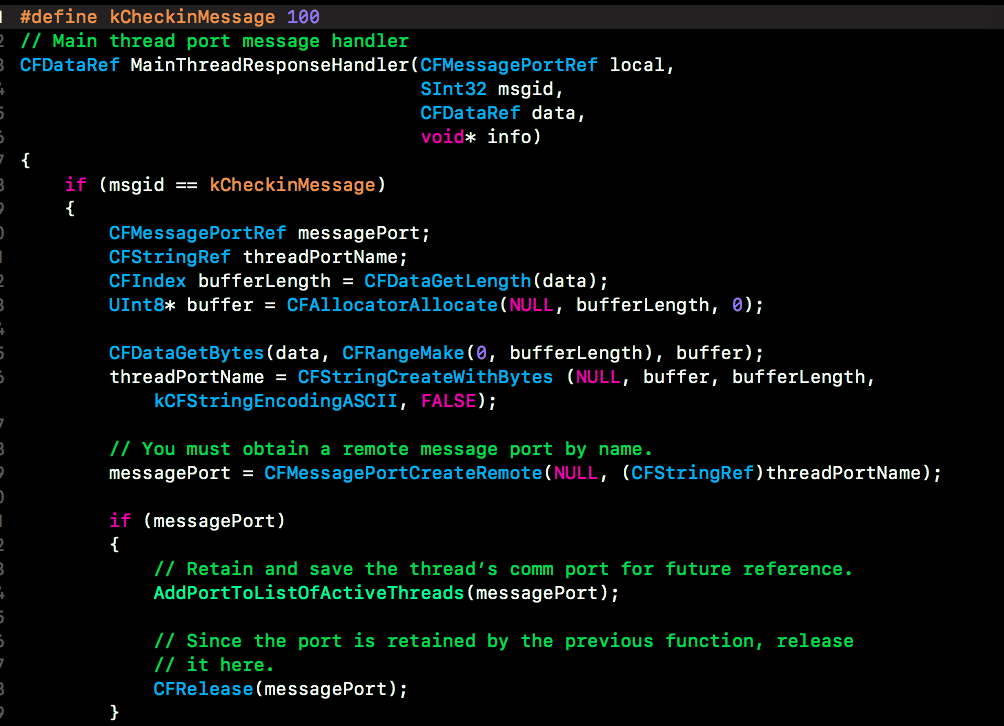Click the CFDataGetLength function call
This screenshot has height=726, width=1004.
pos(448,281)
